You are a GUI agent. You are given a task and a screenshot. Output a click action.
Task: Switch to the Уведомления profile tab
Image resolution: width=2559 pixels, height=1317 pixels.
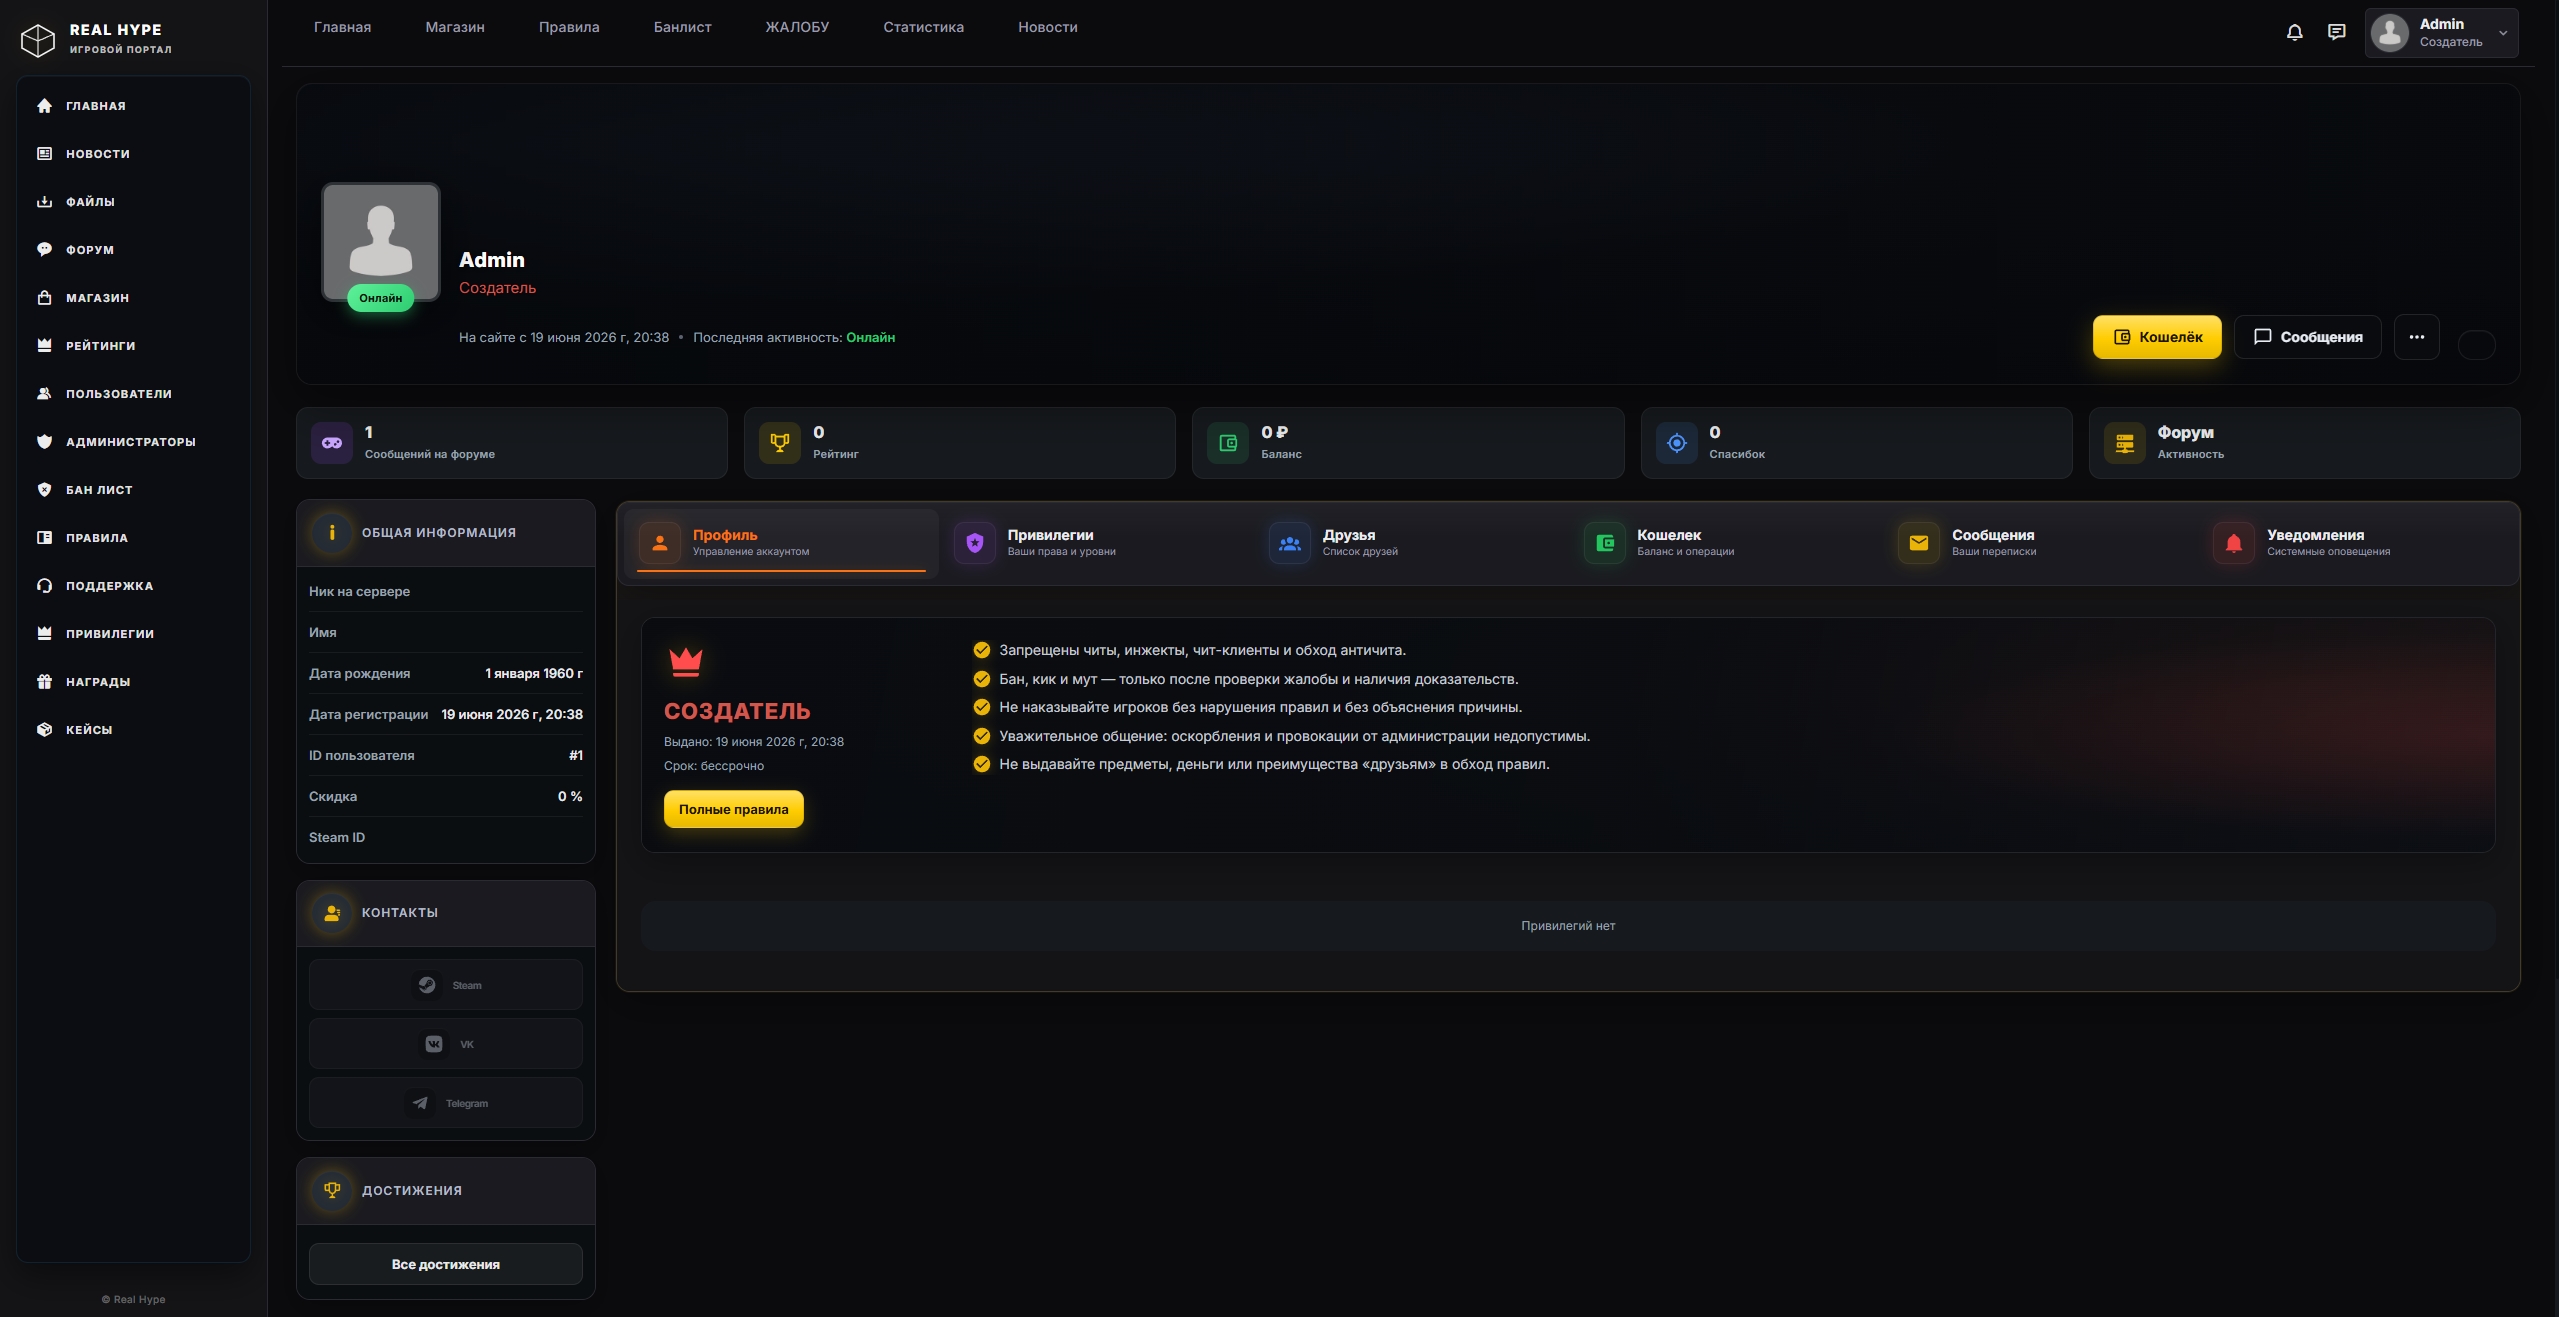[x=2356, y=542]
